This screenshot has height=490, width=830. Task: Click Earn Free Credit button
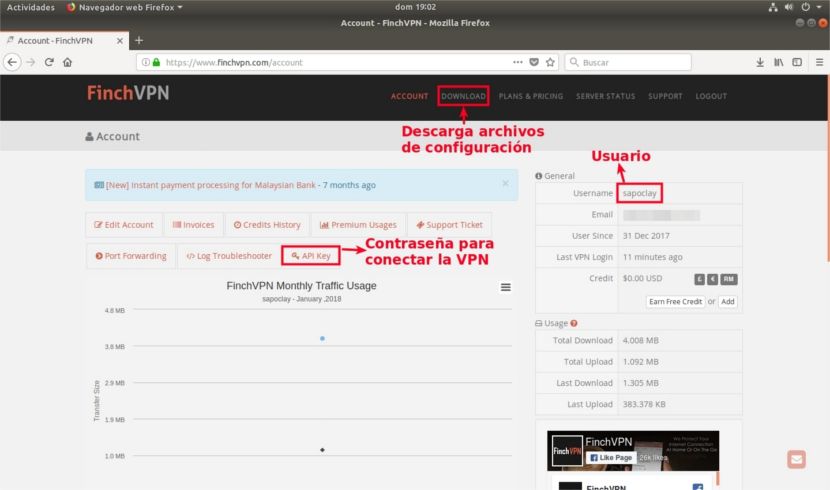pyautogui.click(x=675, y=302)
